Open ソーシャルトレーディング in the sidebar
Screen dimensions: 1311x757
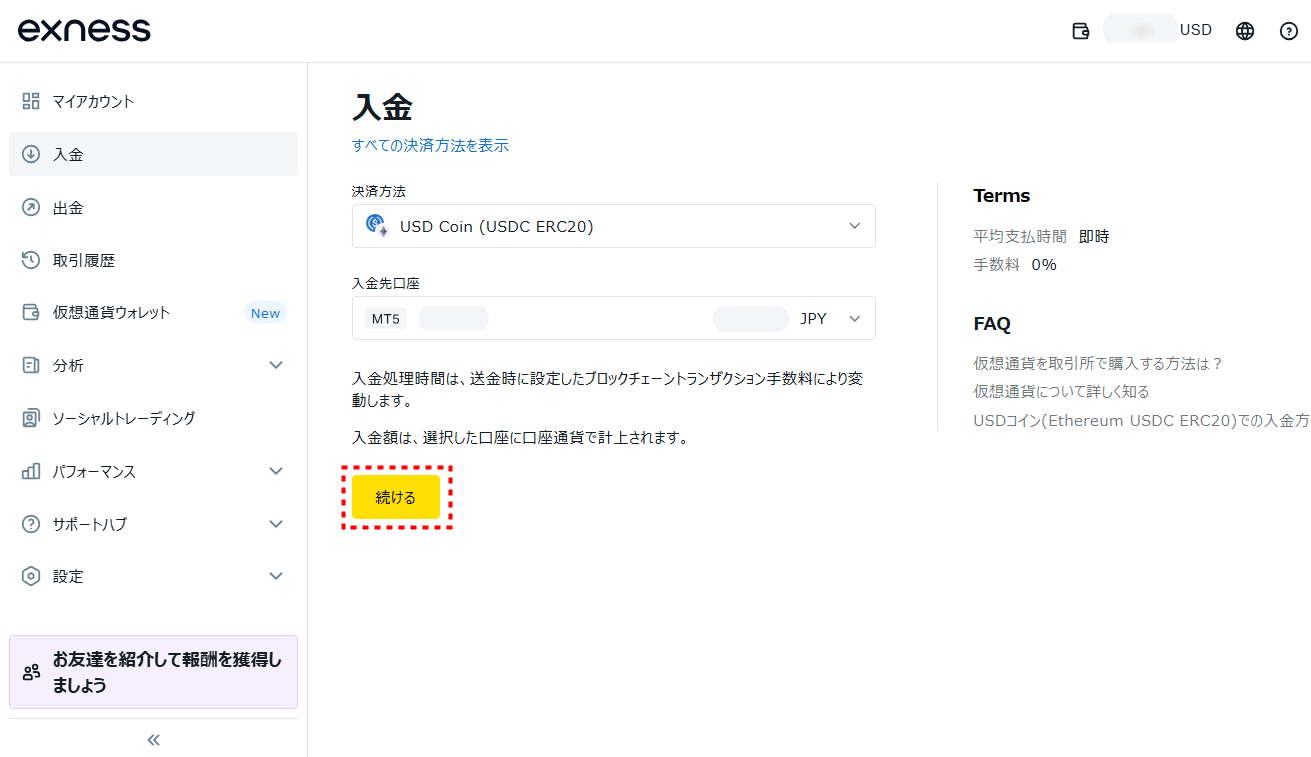(153, 418)
